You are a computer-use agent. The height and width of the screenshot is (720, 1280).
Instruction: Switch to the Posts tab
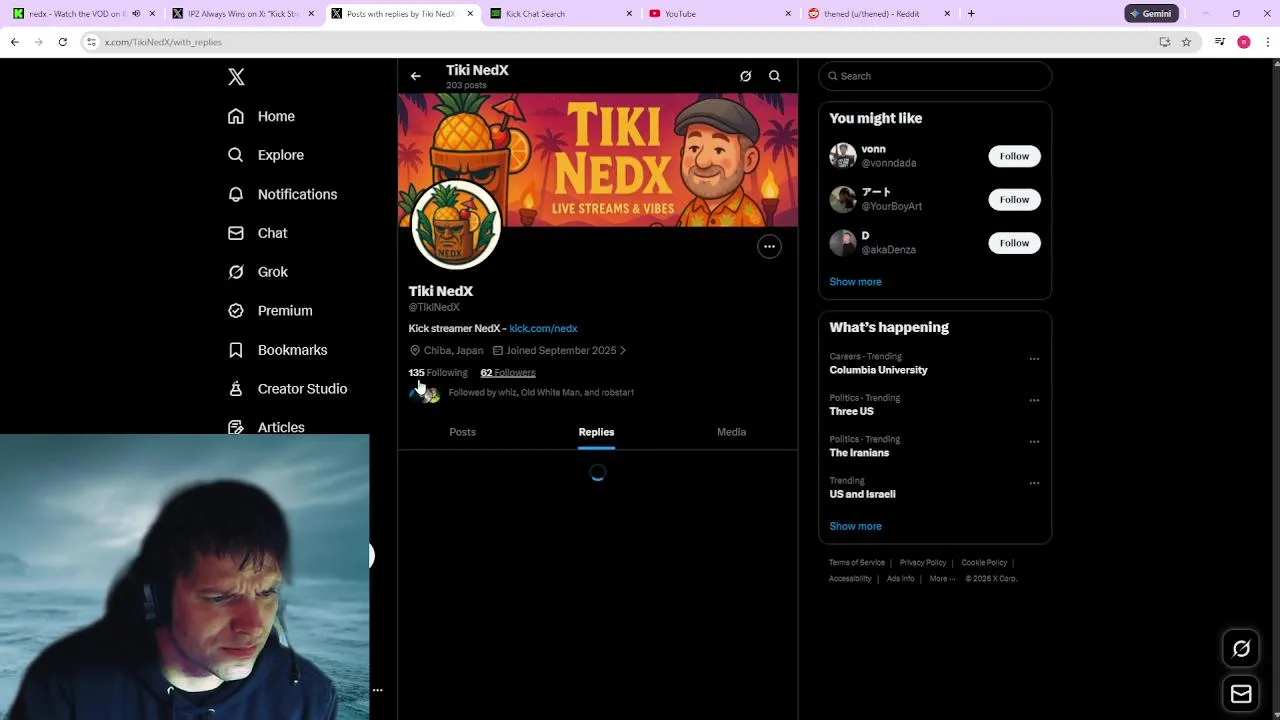pos(462,432)
